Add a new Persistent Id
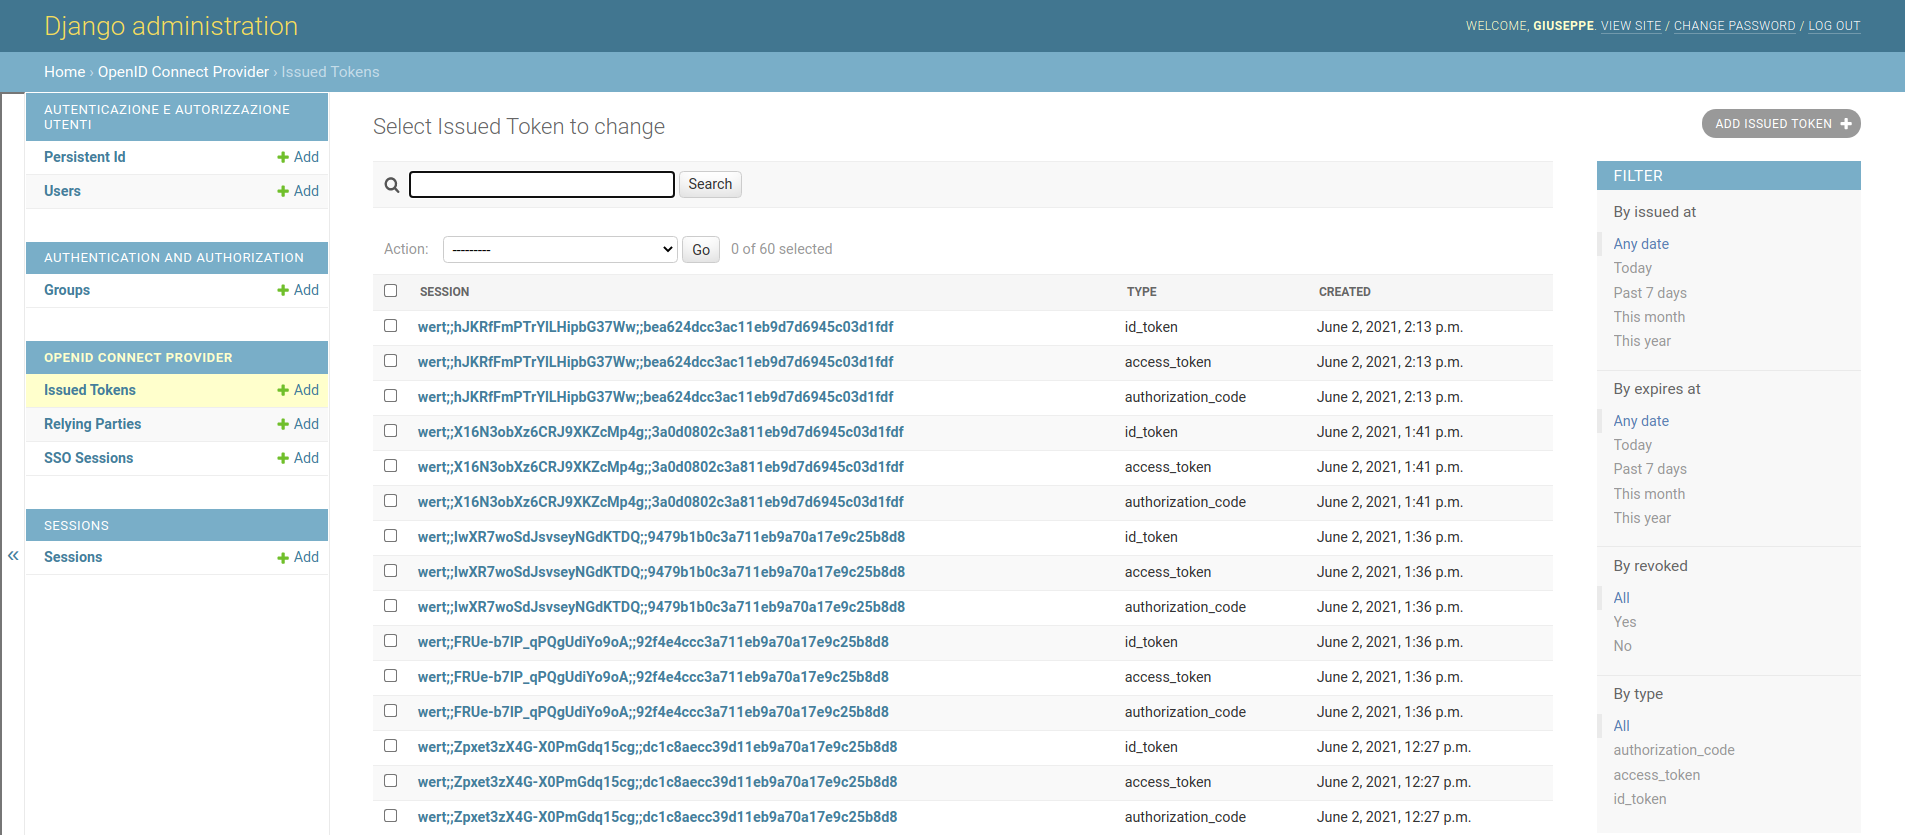 (x=298, y=157)
